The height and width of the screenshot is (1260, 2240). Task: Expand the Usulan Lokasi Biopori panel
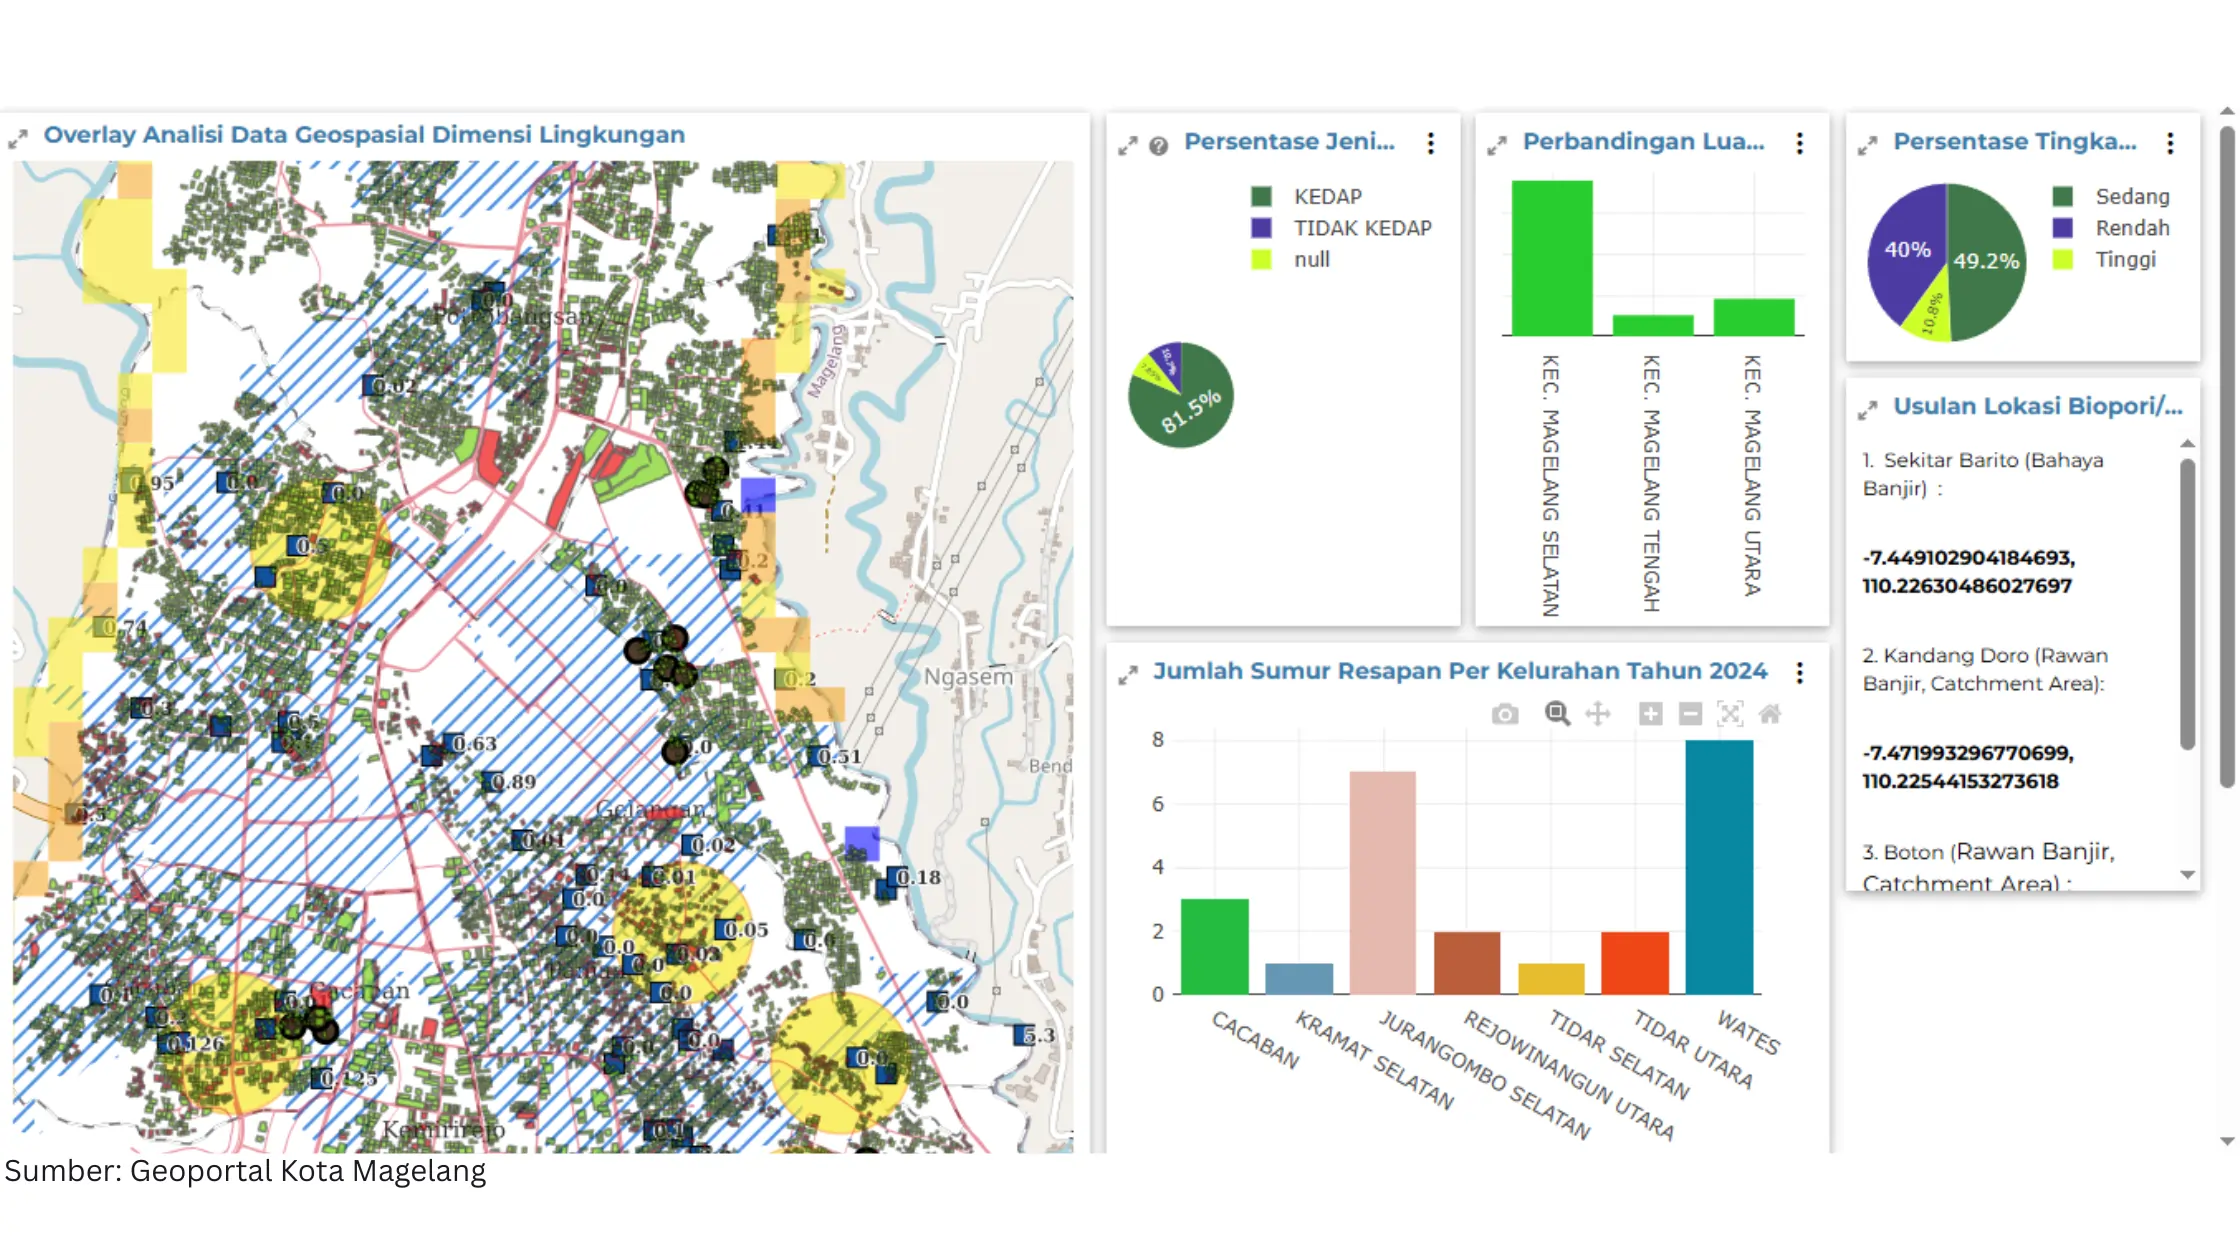pos(1867,410)
